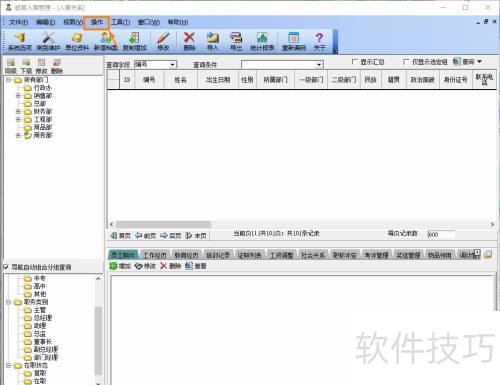This screenshot has height=385, width=500.
Task: Click the 修改 icon above department tree
Action: [41, 66]
